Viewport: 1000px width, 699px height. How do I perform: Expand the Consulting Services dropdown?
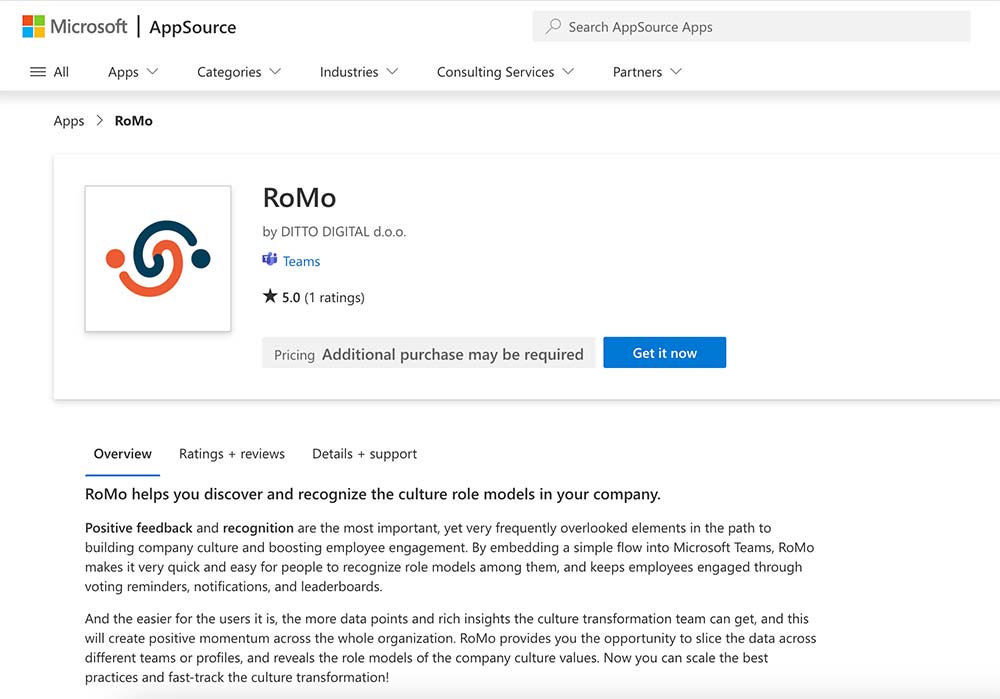pyautogui.click(x=505, y=72)
